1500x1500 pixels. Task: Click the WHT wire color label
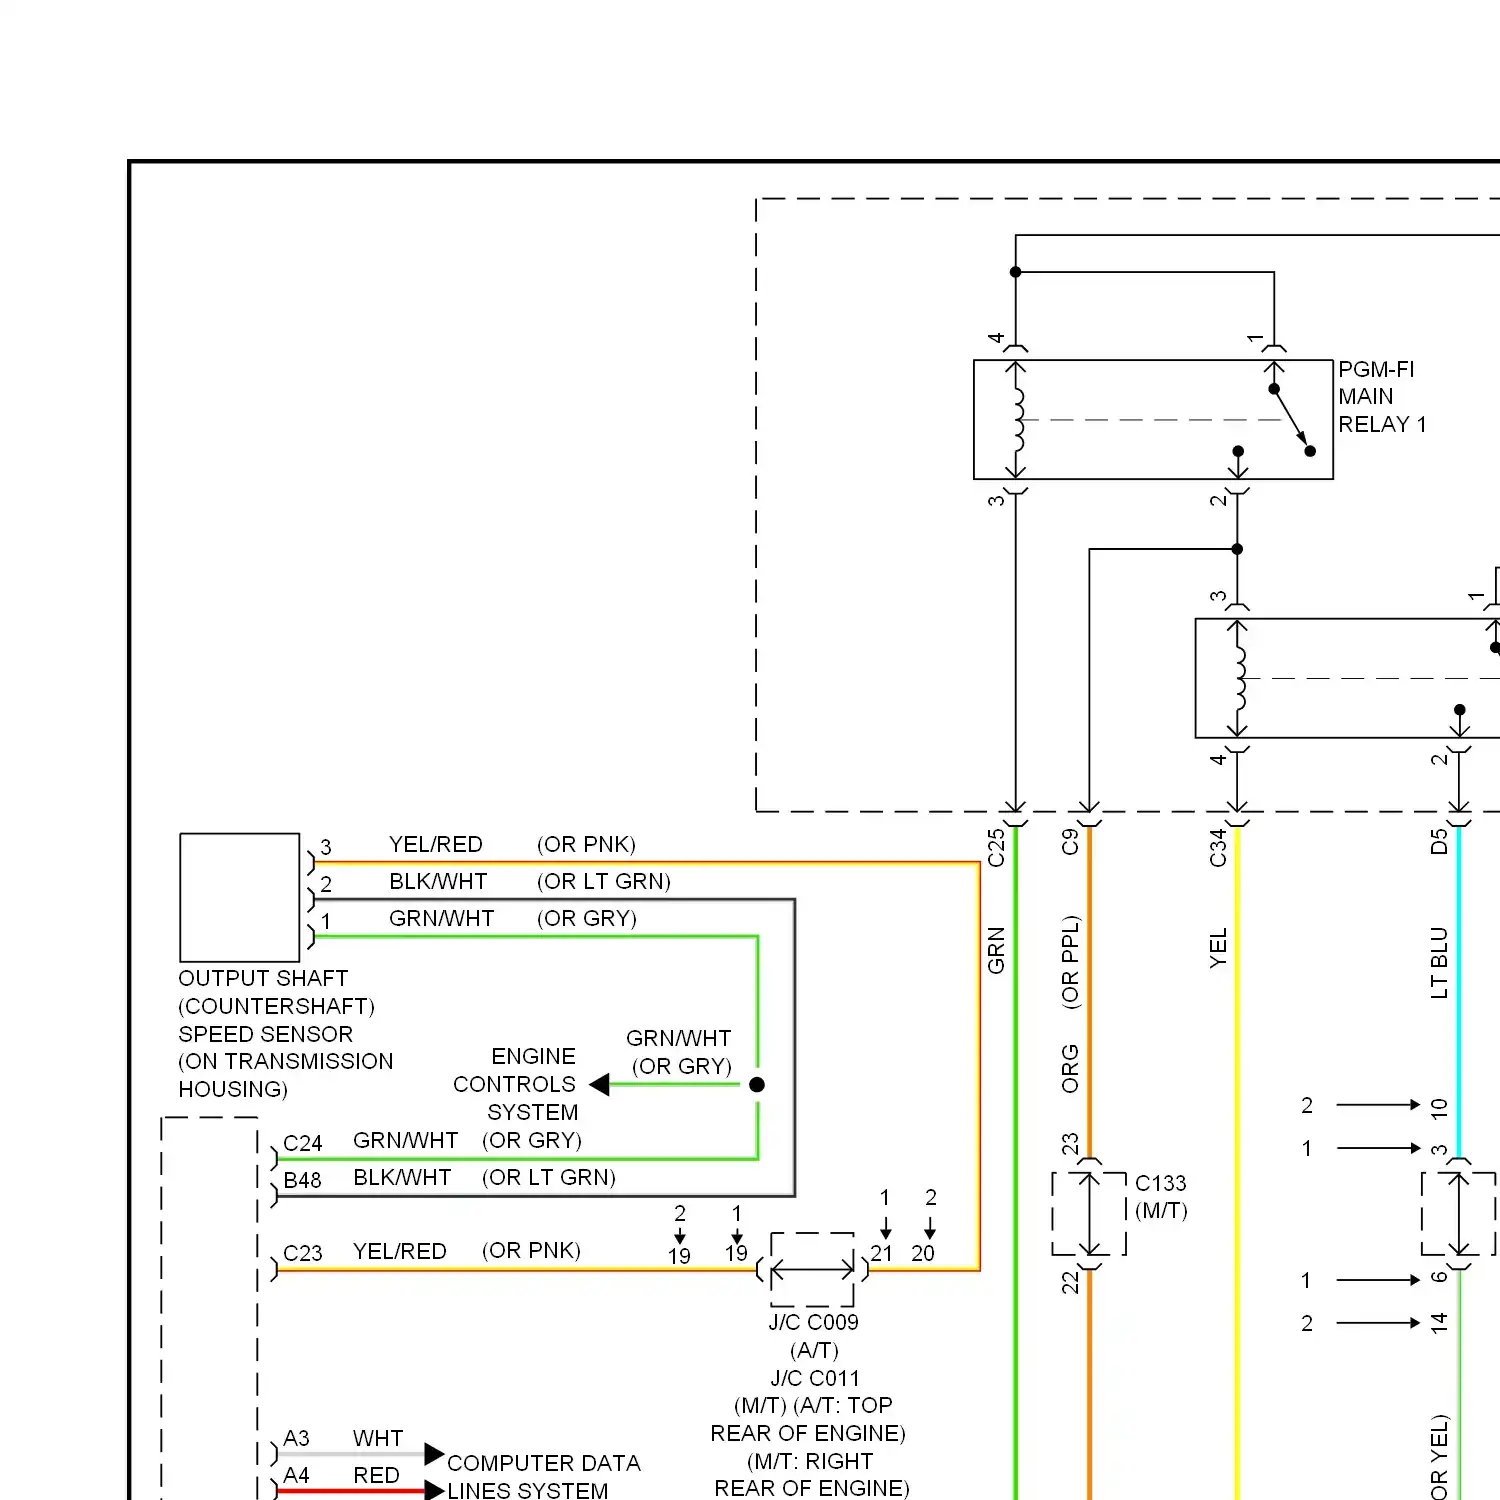click(x=378, y=1438)
